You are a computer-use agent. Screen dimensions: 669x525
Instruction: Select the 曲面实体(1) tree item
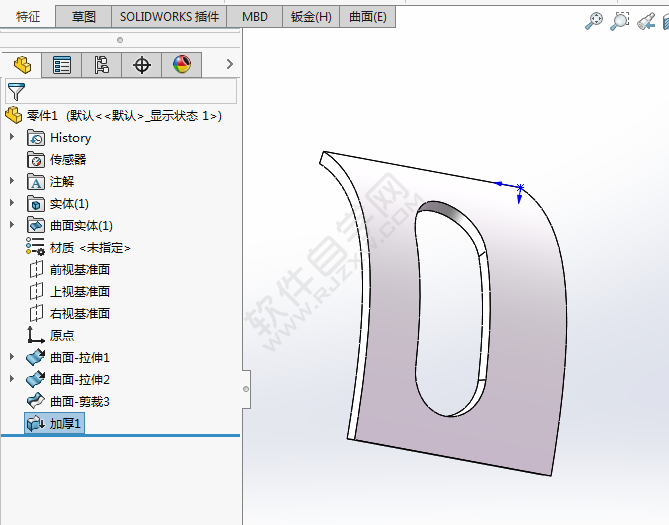click(x=81, y=226)
